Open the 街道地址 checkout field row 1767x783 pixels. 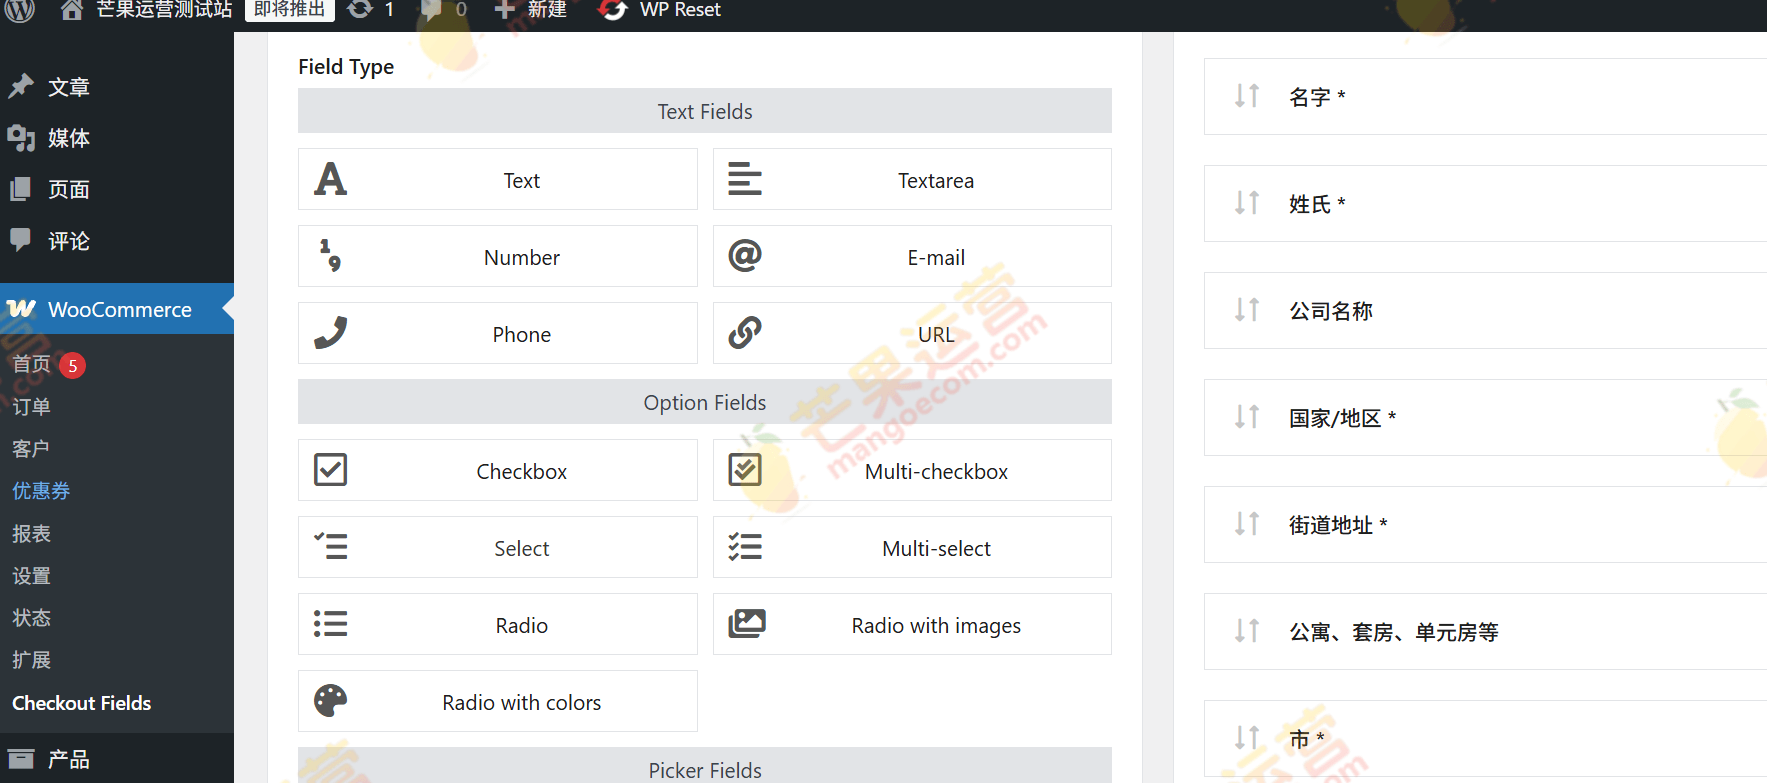1485,524
